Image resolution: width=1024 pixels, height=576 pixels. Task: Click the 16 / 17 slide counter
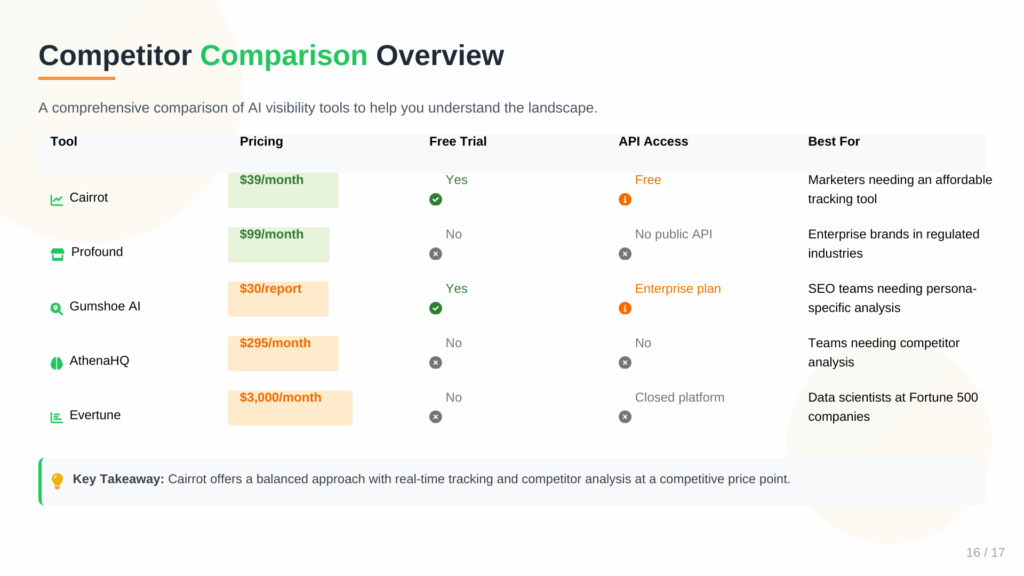pos(985,553)
